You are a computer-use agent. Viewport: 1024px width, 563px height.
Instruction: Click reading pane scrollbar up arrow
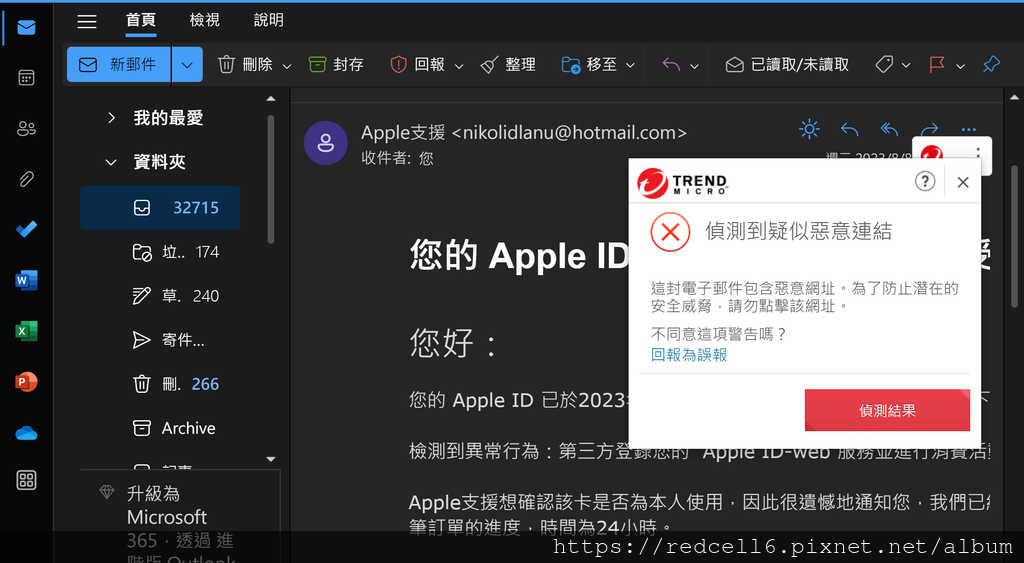click(1014, 98)
